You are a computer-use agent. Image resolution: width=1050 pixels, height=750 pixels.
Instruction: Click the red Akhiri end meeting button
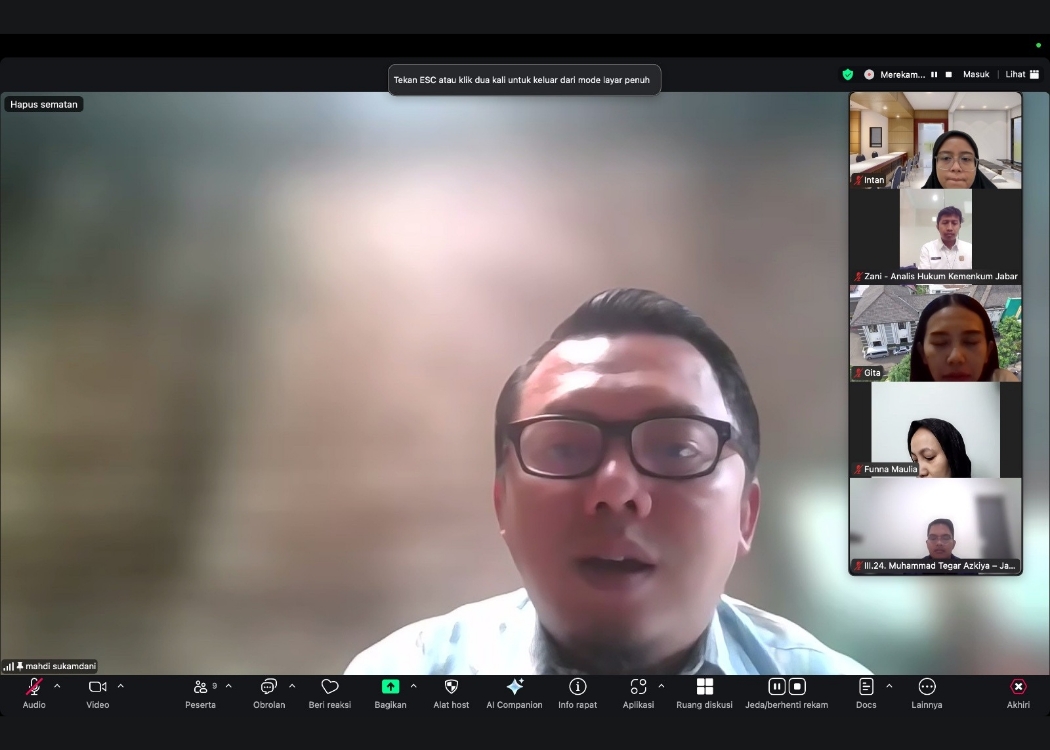click(1018, 687)
